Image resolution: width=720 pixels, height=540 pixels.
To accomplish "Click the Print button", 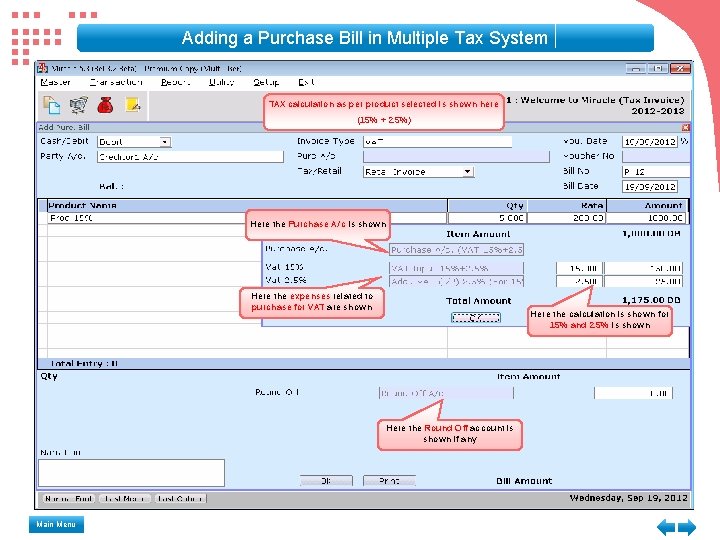I will 389,481.
